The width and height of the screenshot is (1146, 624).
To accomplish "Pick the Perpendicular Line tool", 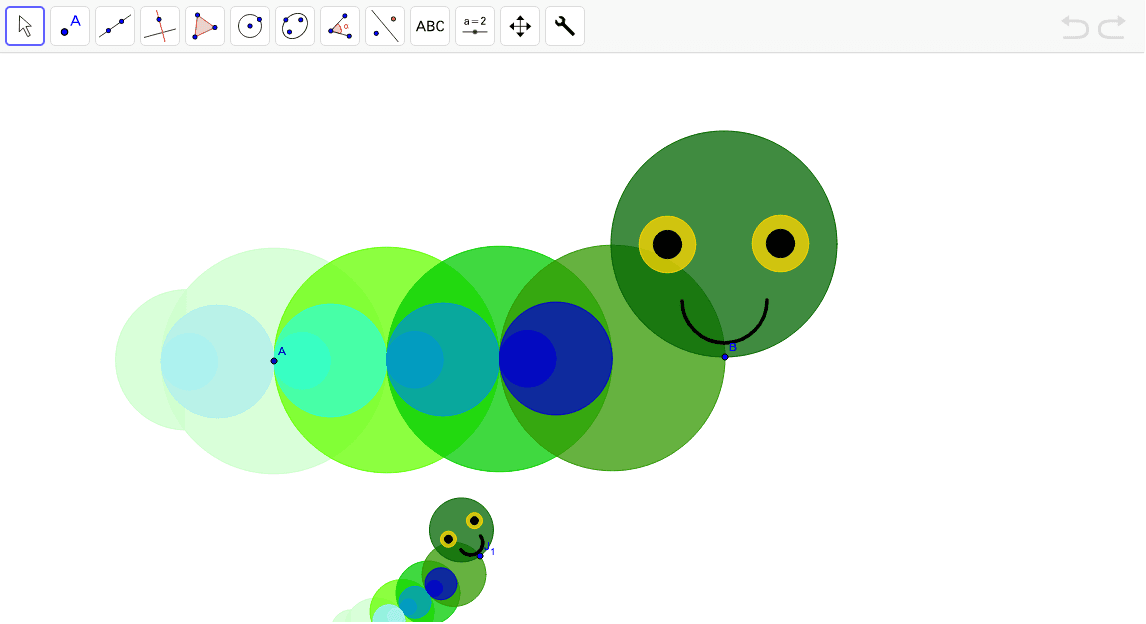I will tap(160, 26).
